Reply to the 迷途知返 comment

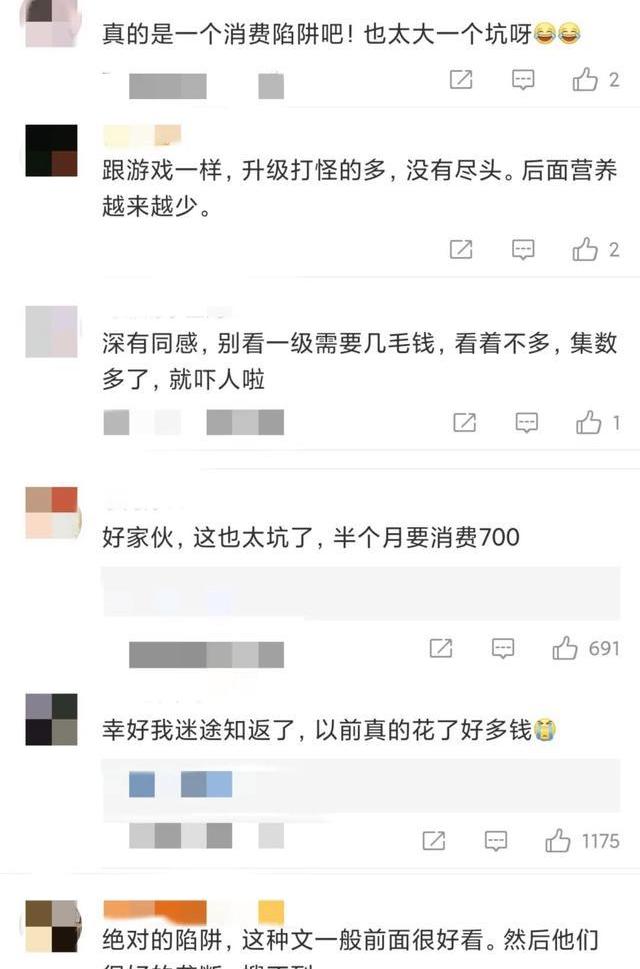tap(495, 841)
